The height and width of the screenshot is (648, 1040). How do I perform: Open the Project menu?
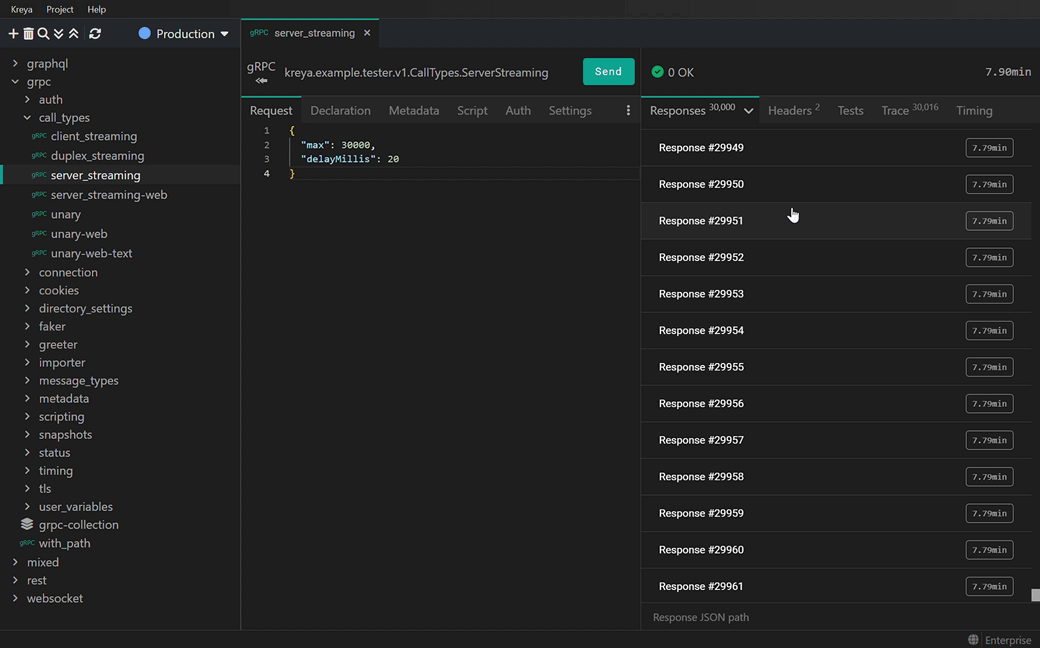point(60,9)
